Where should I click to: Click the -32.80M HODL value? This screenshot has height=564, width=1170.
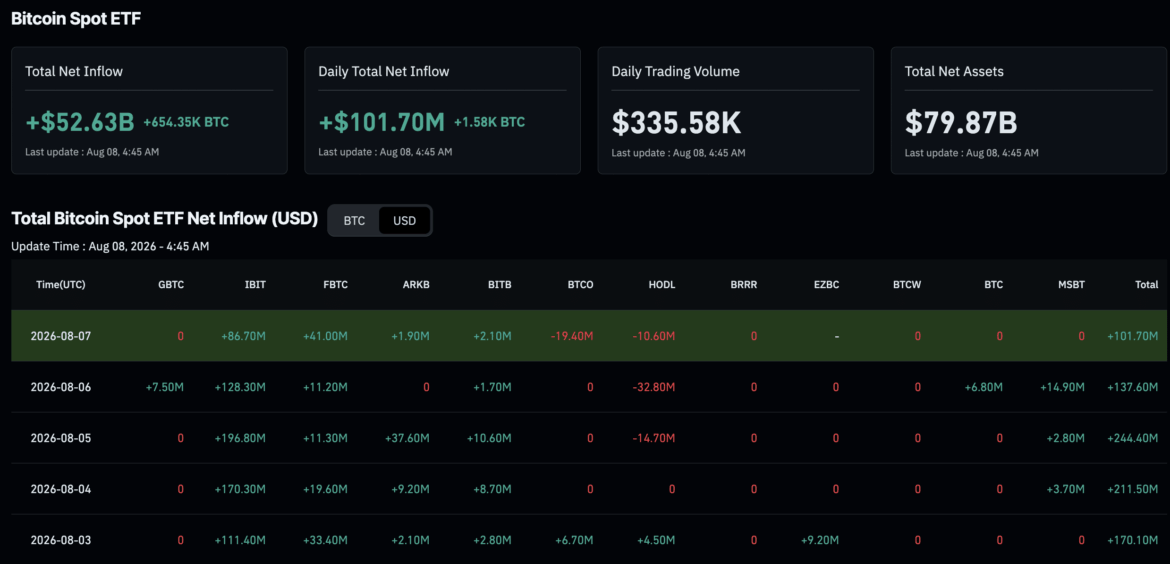pyautogui.click(x=654, y=387)
